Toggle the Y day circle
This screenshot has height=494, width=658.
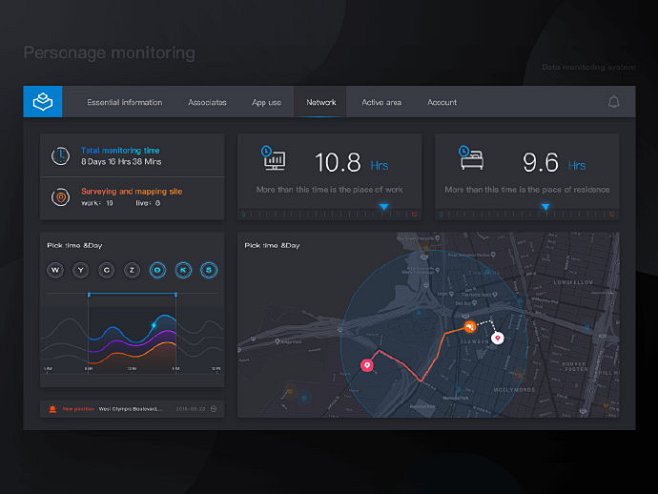point(81,270)
